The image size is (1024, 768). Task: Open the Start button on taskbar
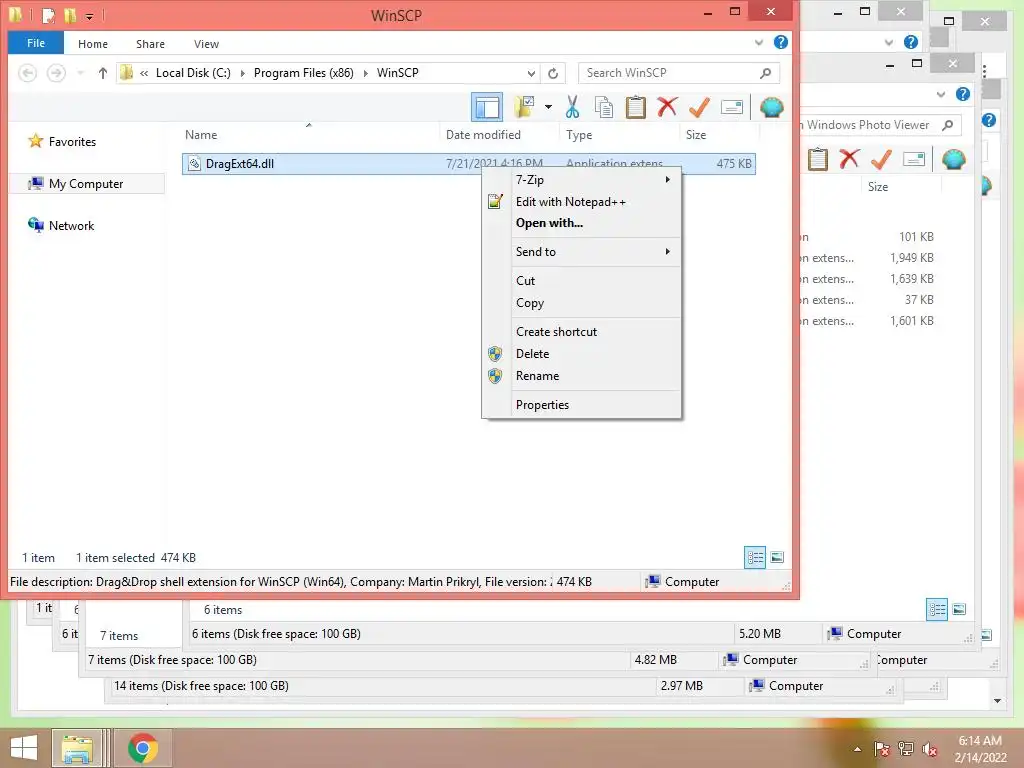click(x=24, y=748)
